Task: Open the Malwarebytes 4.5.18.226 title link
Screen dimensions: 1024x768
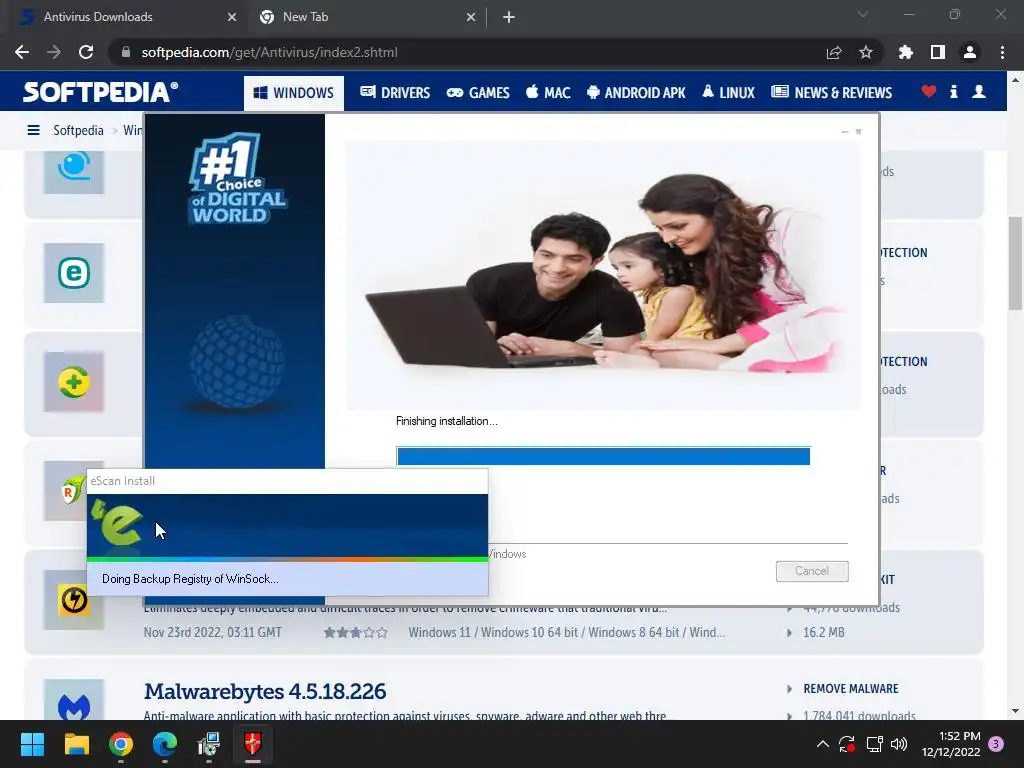Action: 265,691
